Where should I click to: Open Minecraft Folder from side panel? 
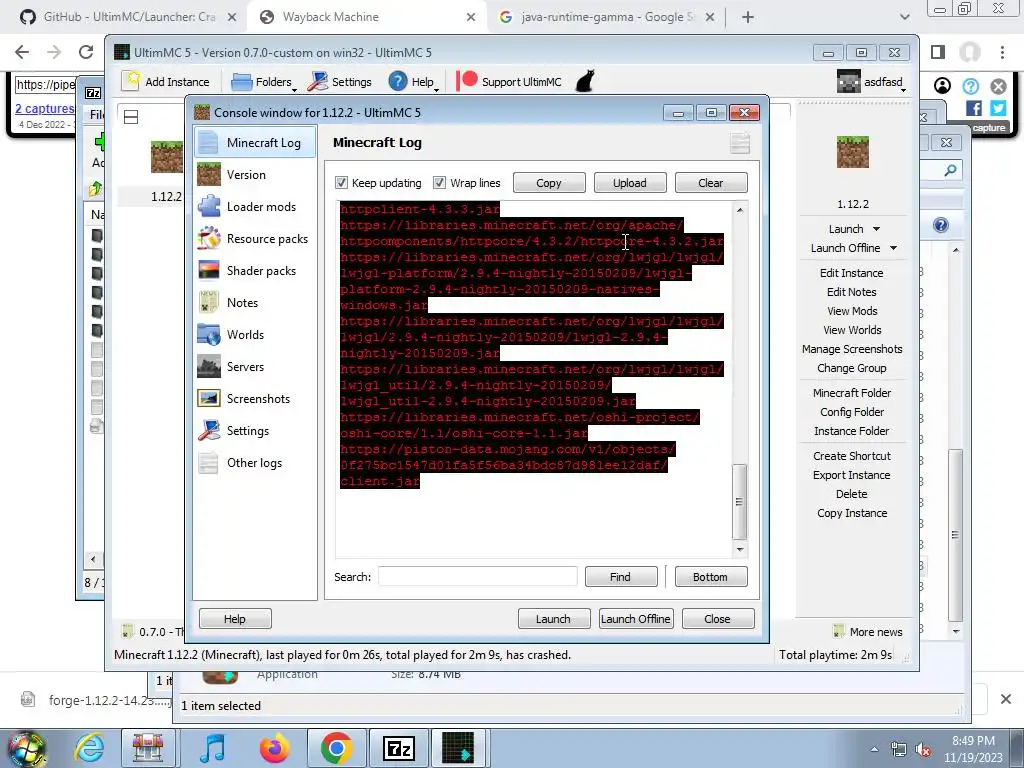(852, 392)
